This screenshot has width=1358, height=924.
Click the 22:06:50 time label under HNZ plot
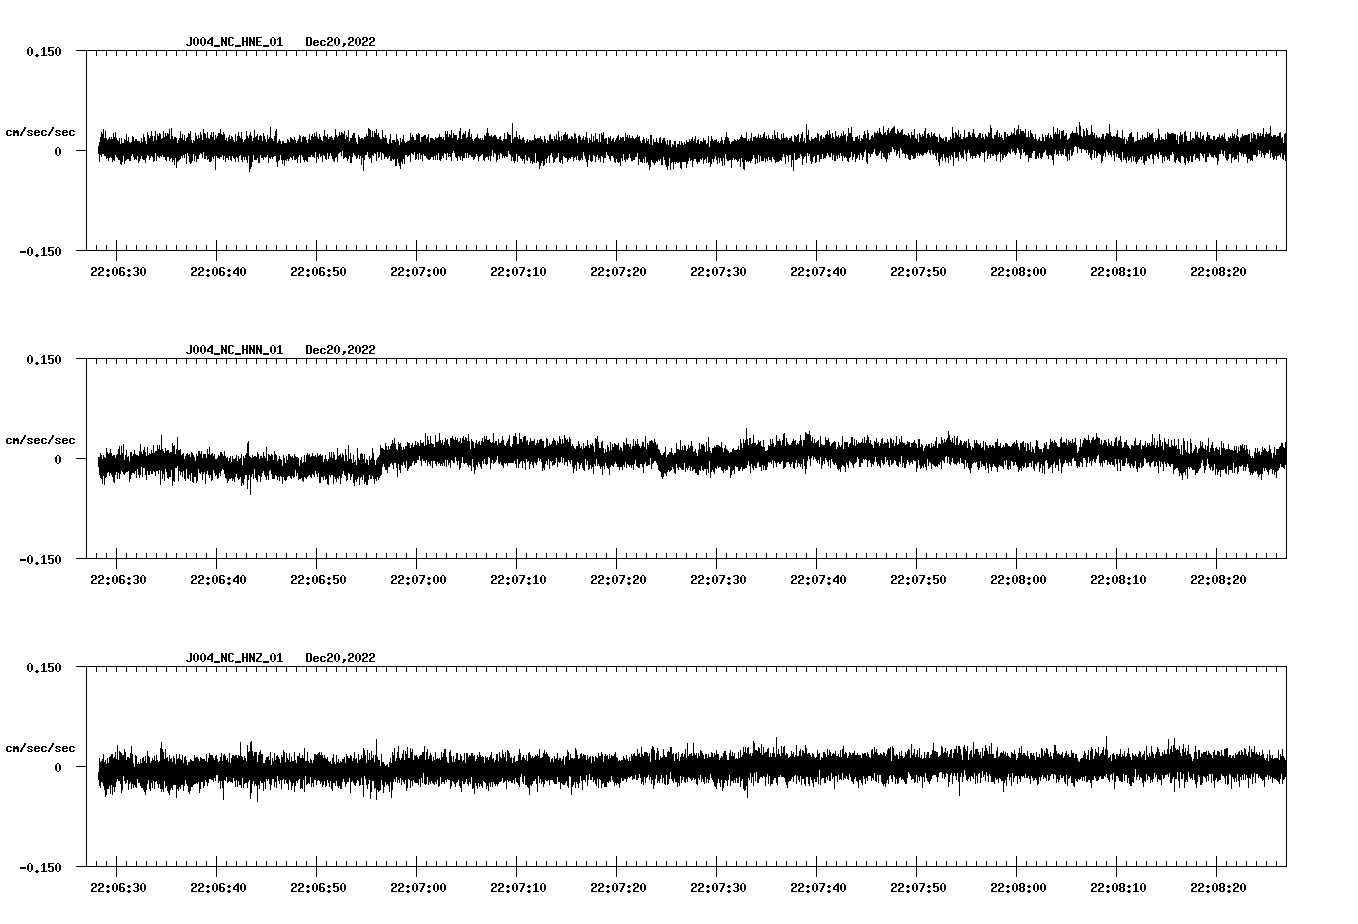click(318, 888)
